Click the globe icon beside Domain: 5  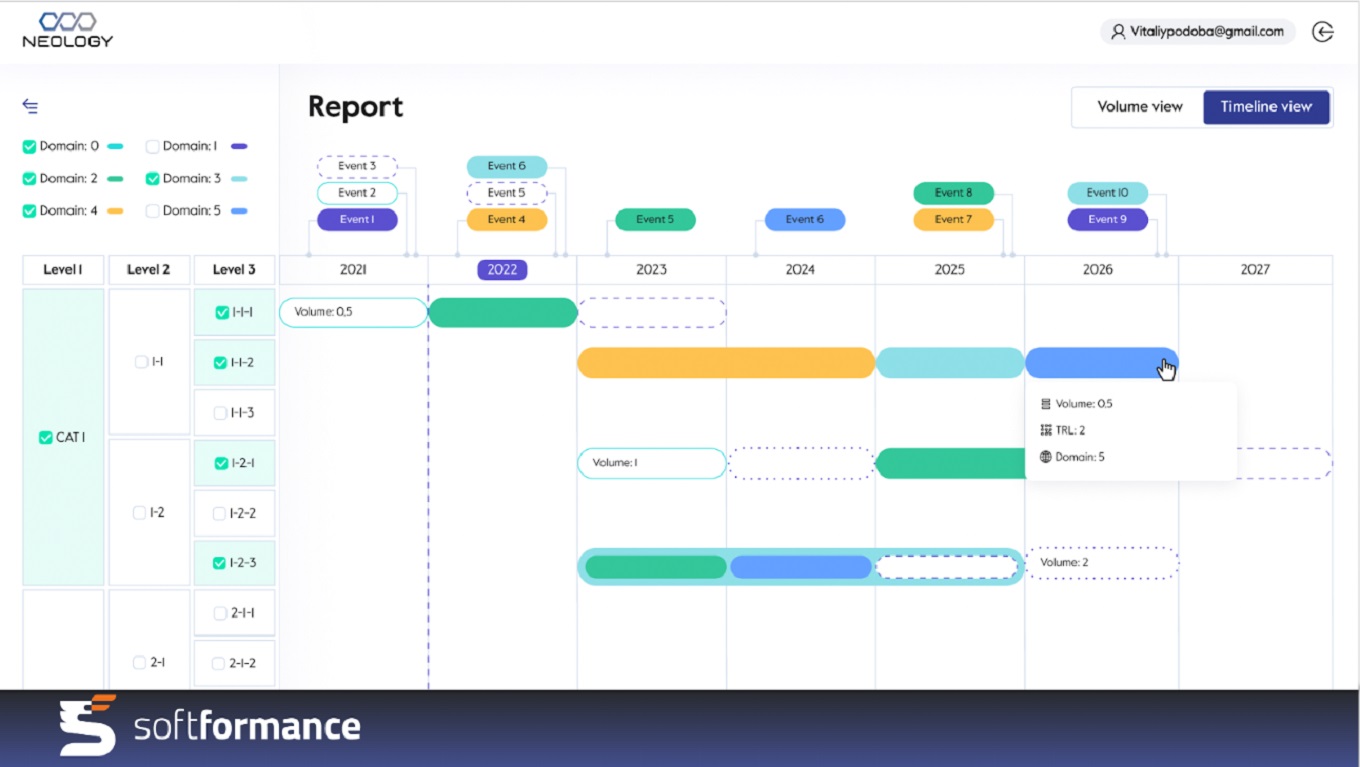[1046, 457]
